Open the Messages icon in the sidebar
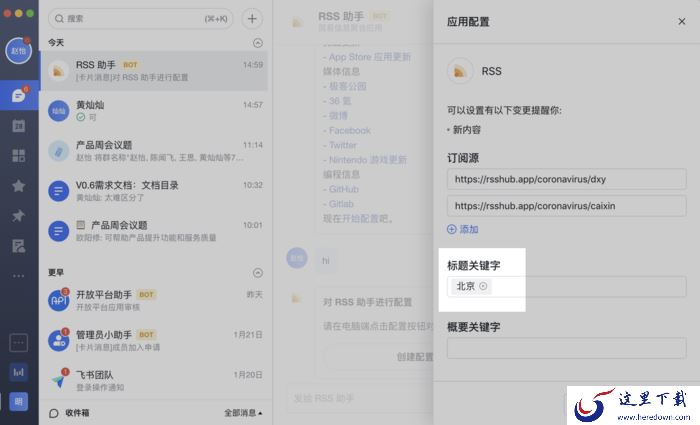 [x=18, y=95]
